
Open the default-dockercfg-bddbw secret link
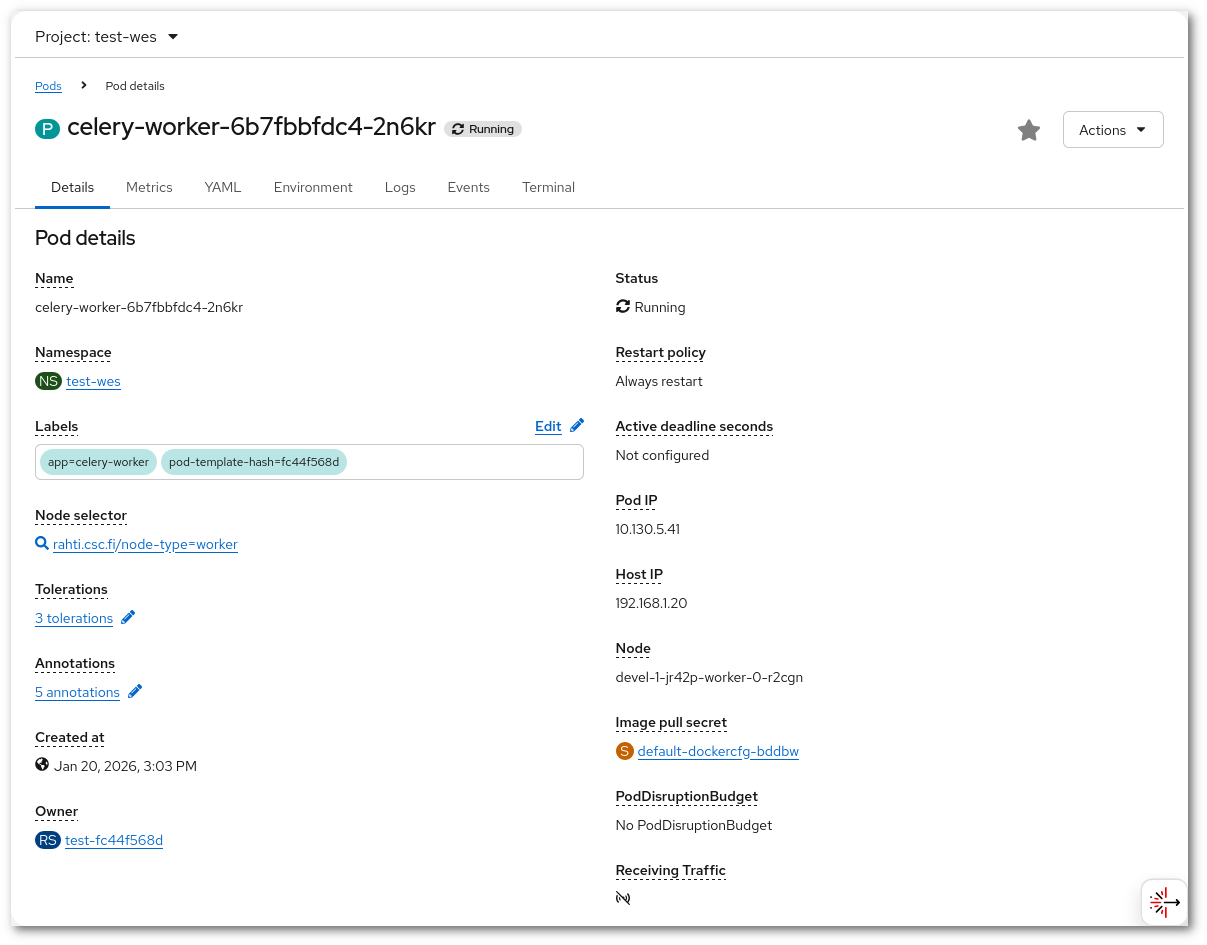tap(718, 751)
